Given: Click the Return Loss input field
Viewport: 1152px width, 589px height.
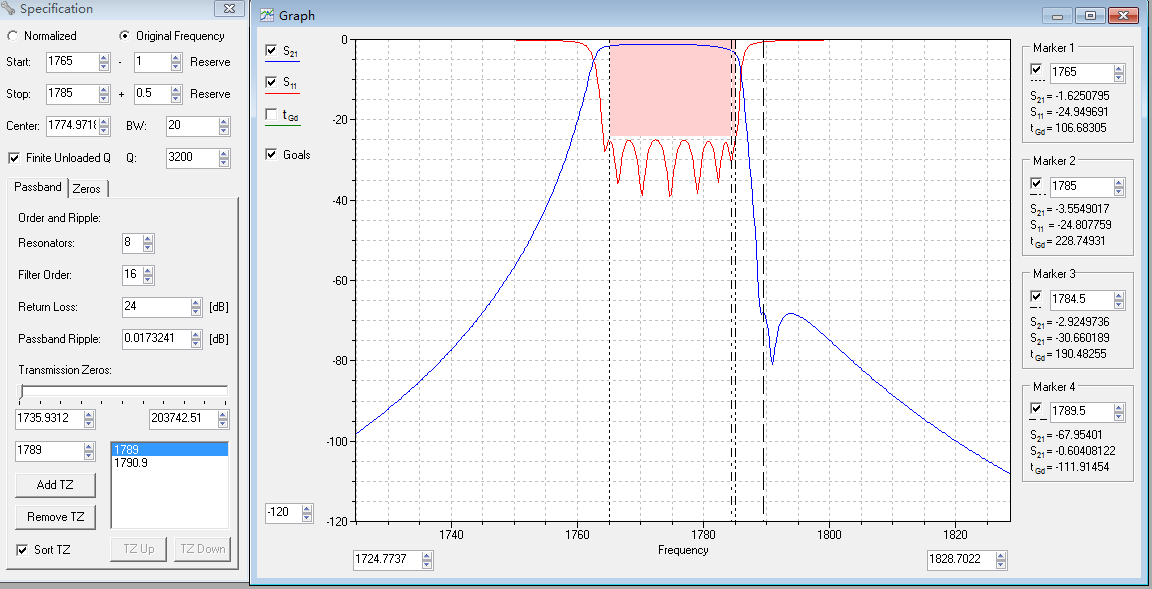Looking at the screenshot, I should 155,307.
